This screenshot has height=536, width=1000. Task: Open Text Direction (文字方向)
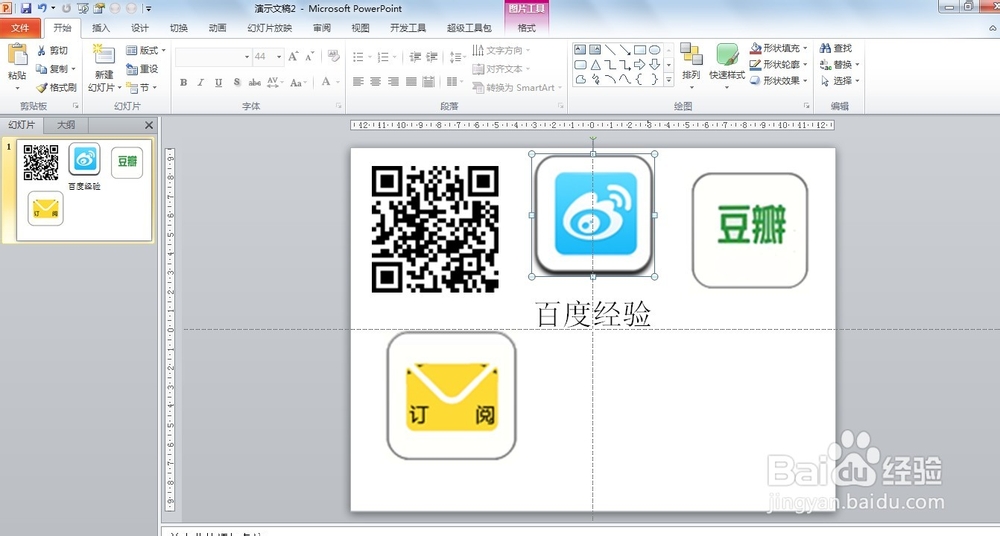[x=501, y=50]
